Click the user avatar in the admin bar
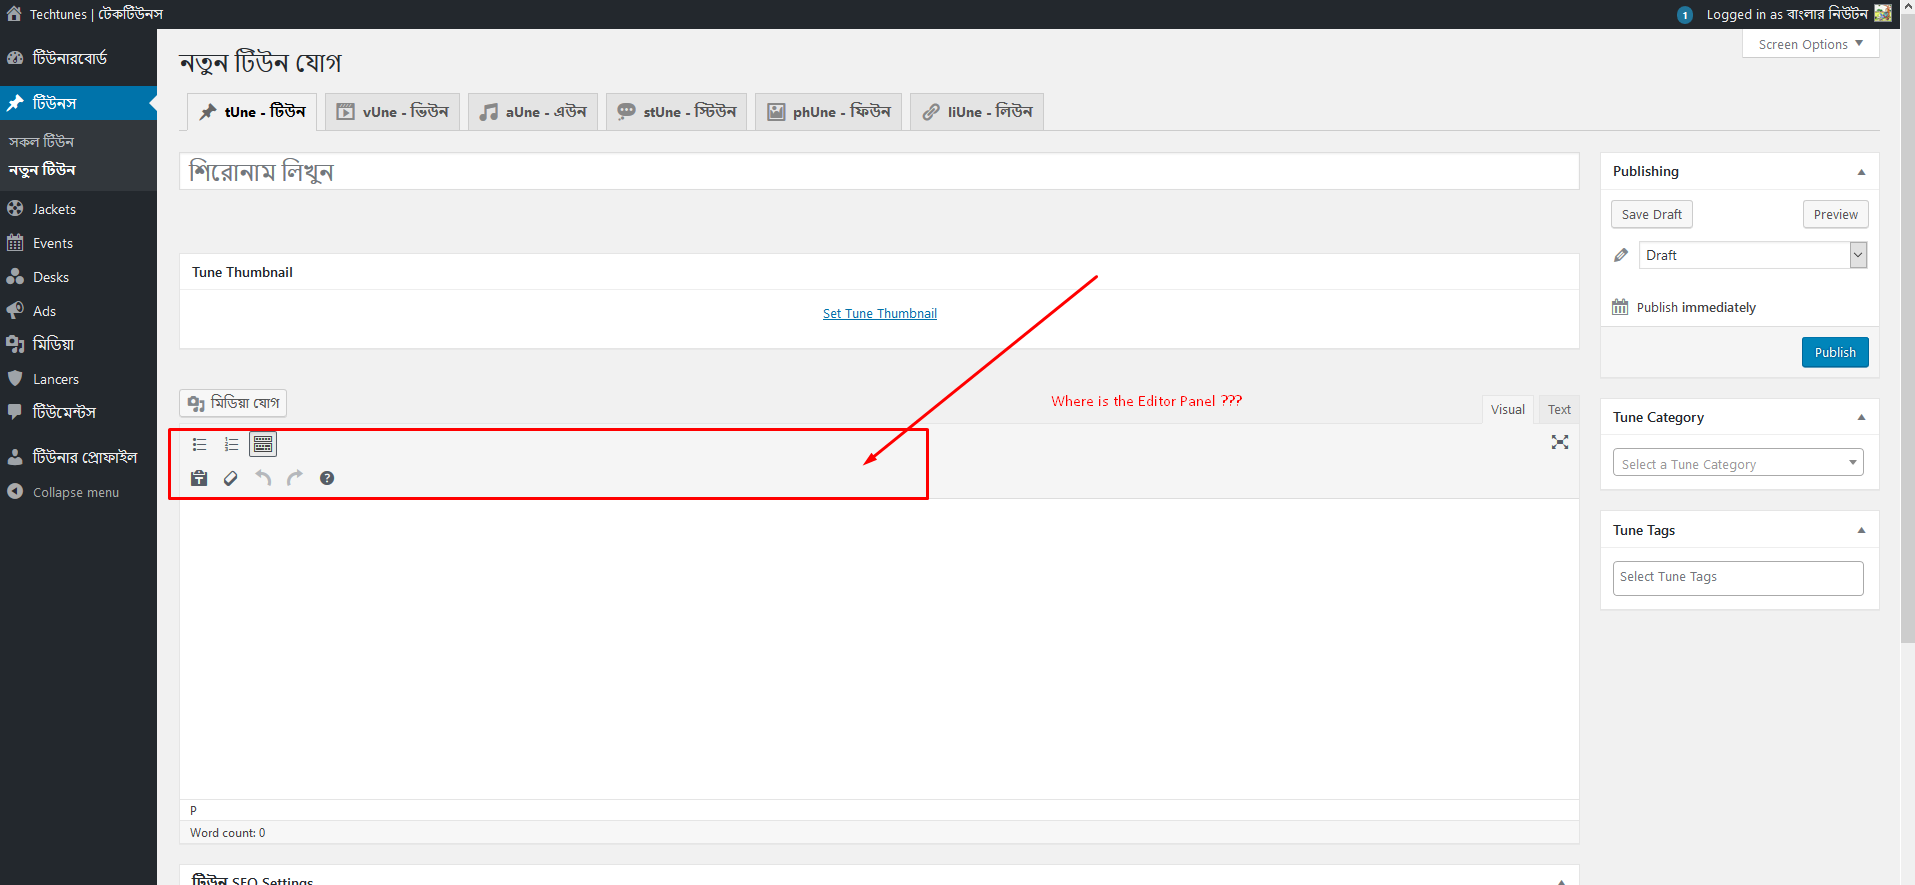Screen dimensions: 1915x885 click(1883, 14)
